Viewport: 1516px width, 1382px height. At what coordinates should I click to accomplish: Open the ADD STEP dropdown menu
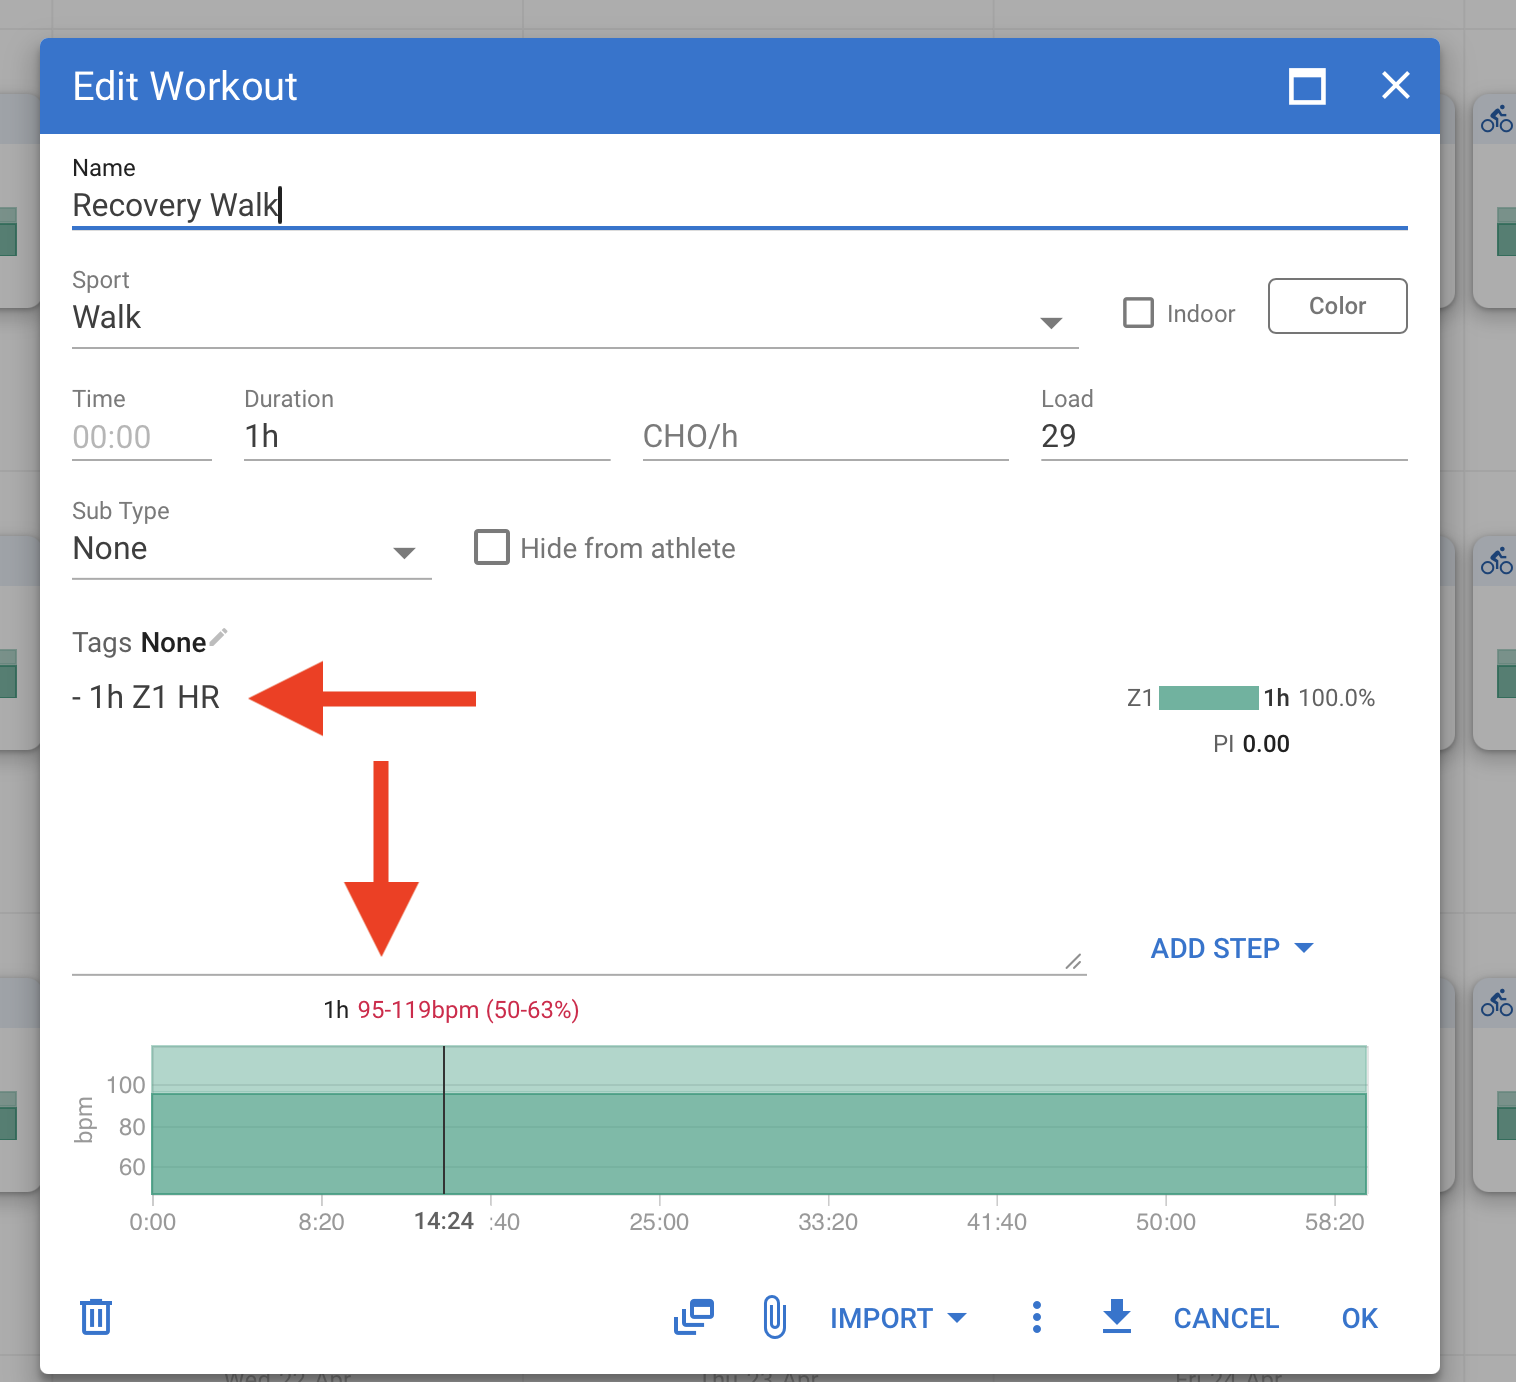[x=1231, y=948]
